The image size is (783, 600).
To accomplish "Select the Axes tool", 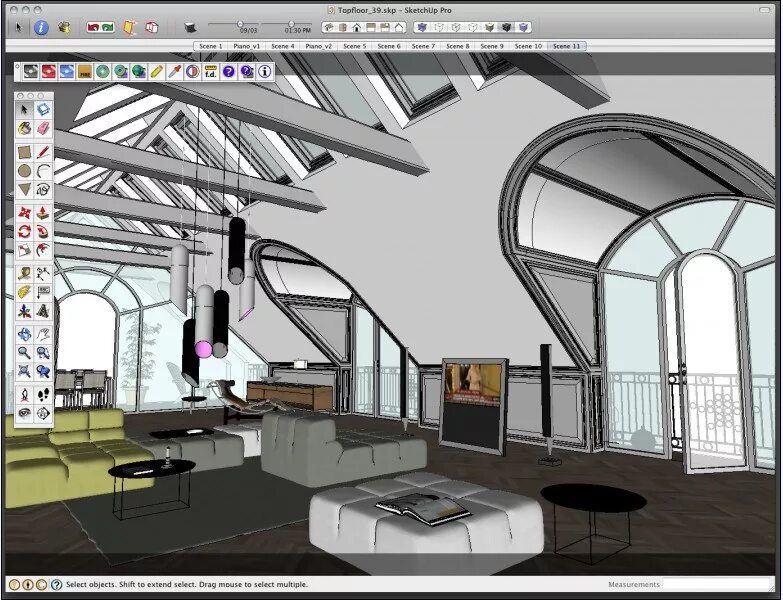I will 24,311.
